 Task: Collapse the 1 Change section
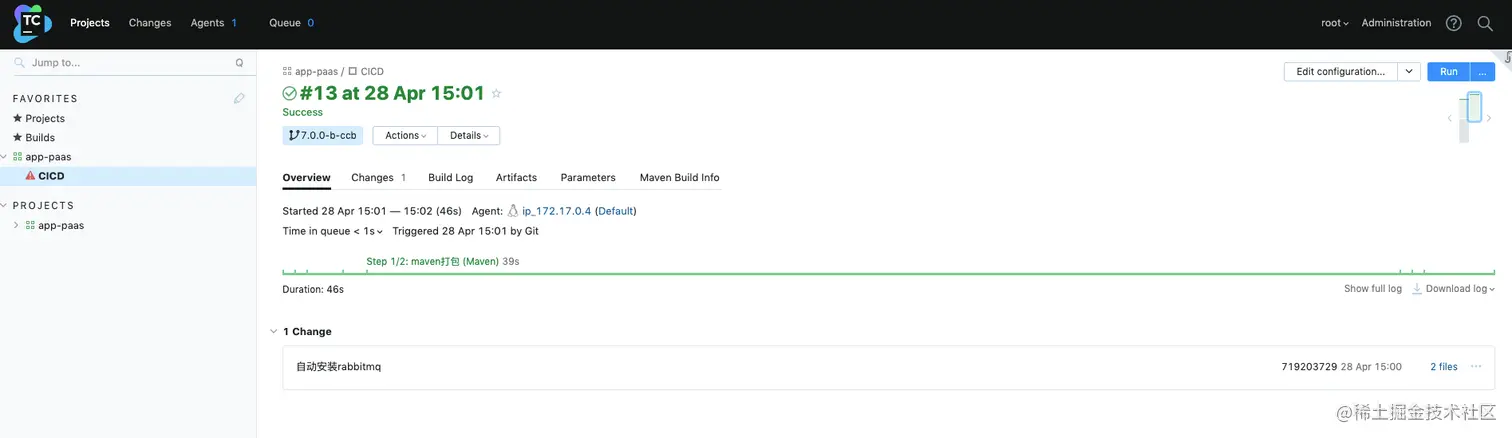pos(274,331)
